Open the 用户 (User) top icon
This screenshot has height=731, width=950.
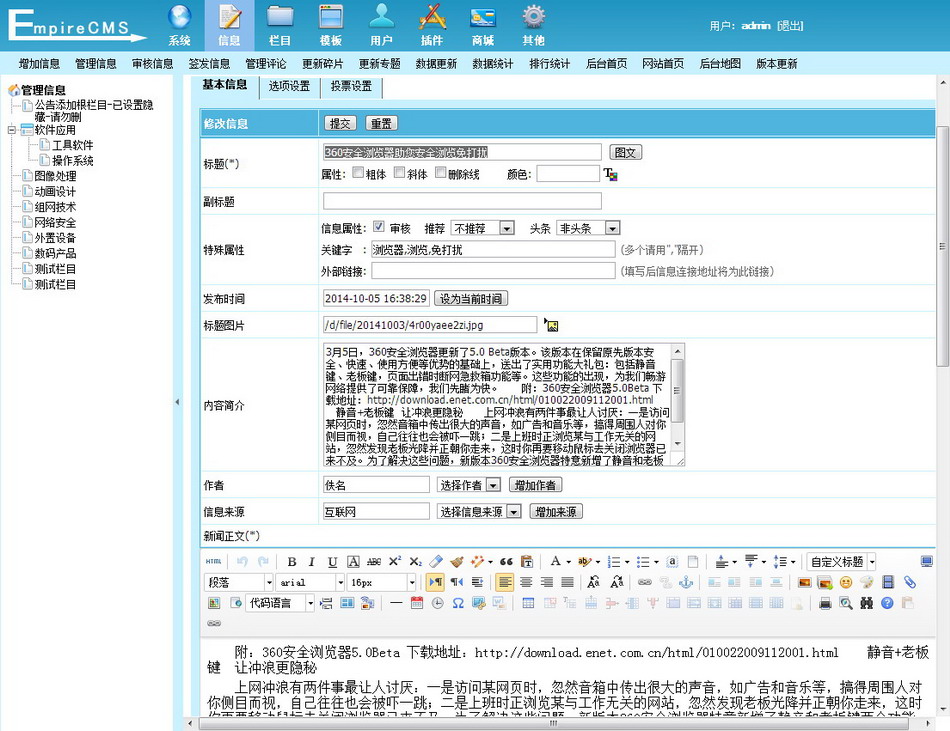click(381, 25)
